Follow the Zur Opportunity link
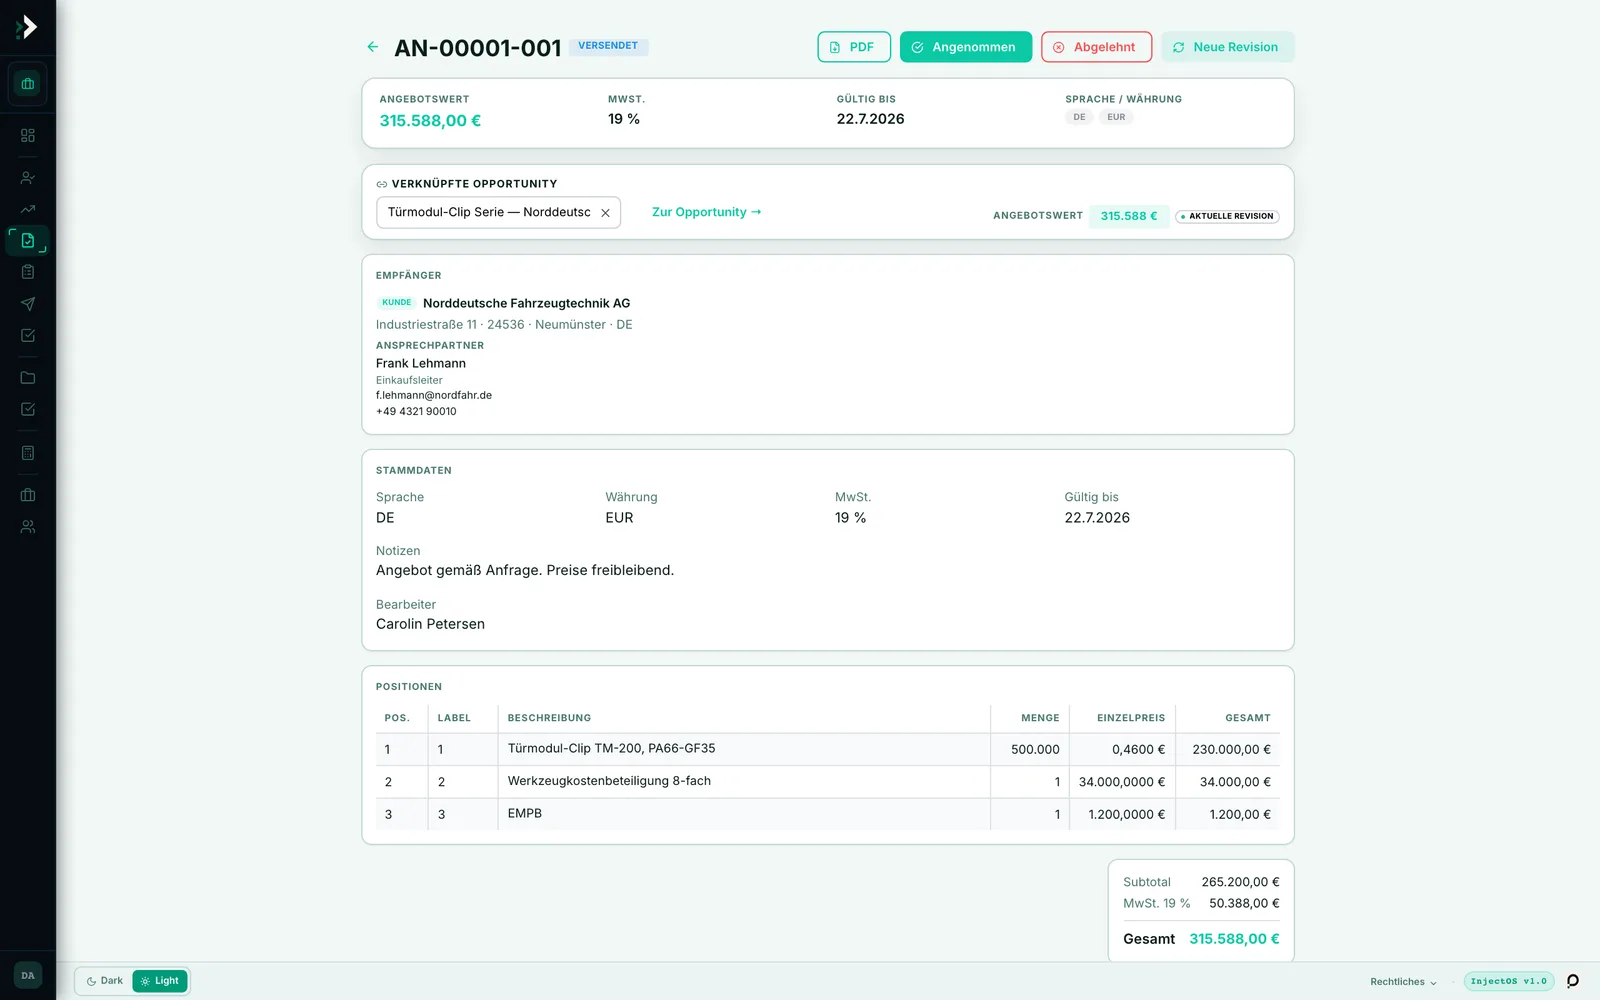 pyautogui.click(x=706, y=212)
